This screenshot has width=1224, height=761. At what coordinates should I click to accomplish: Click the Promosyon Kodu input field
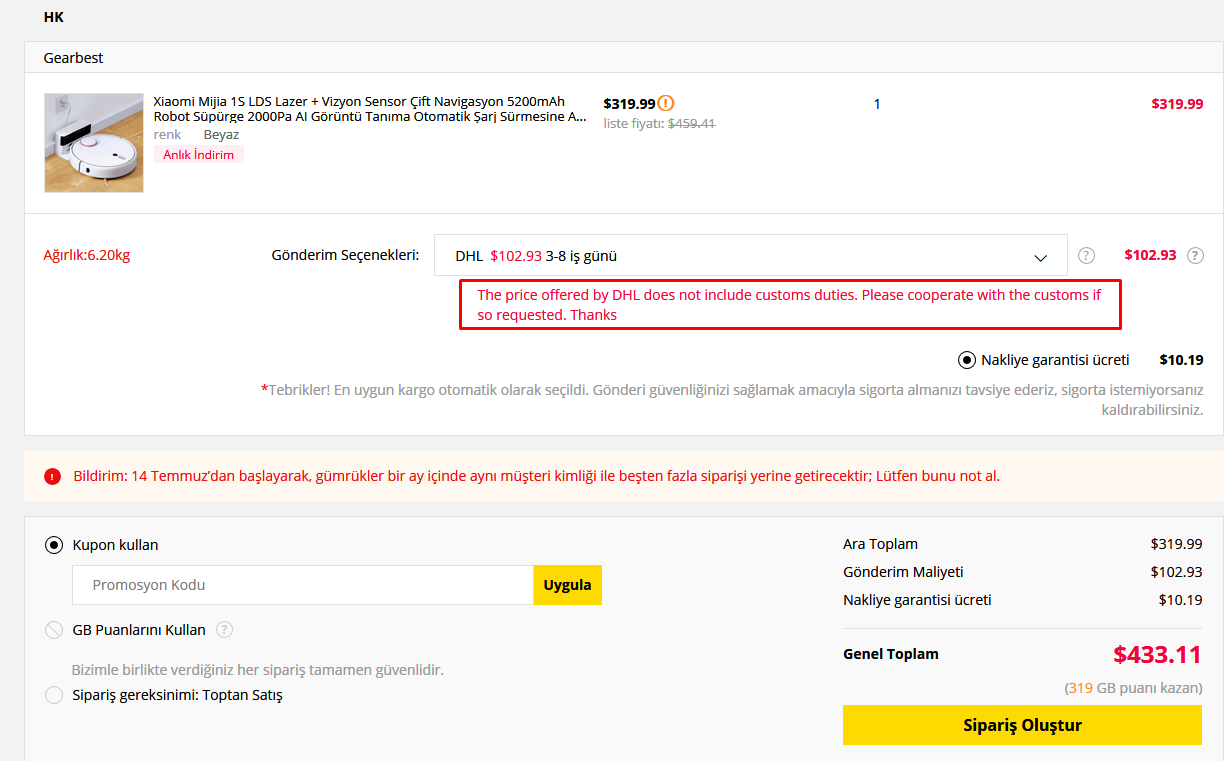coord(303,585)
